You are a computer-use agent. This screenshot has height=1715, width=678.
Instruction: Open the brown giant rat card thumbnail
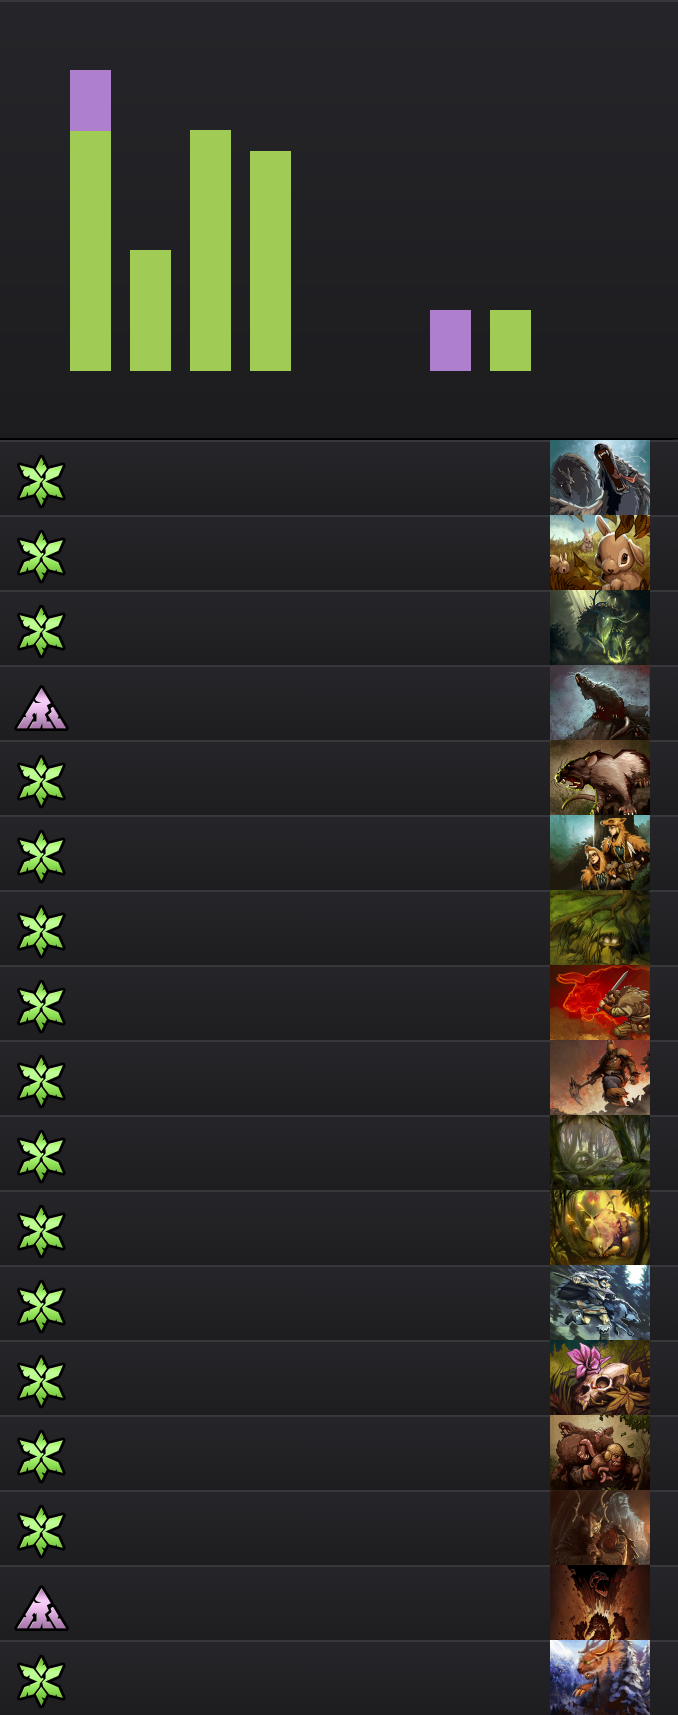(x=600, y=778)
